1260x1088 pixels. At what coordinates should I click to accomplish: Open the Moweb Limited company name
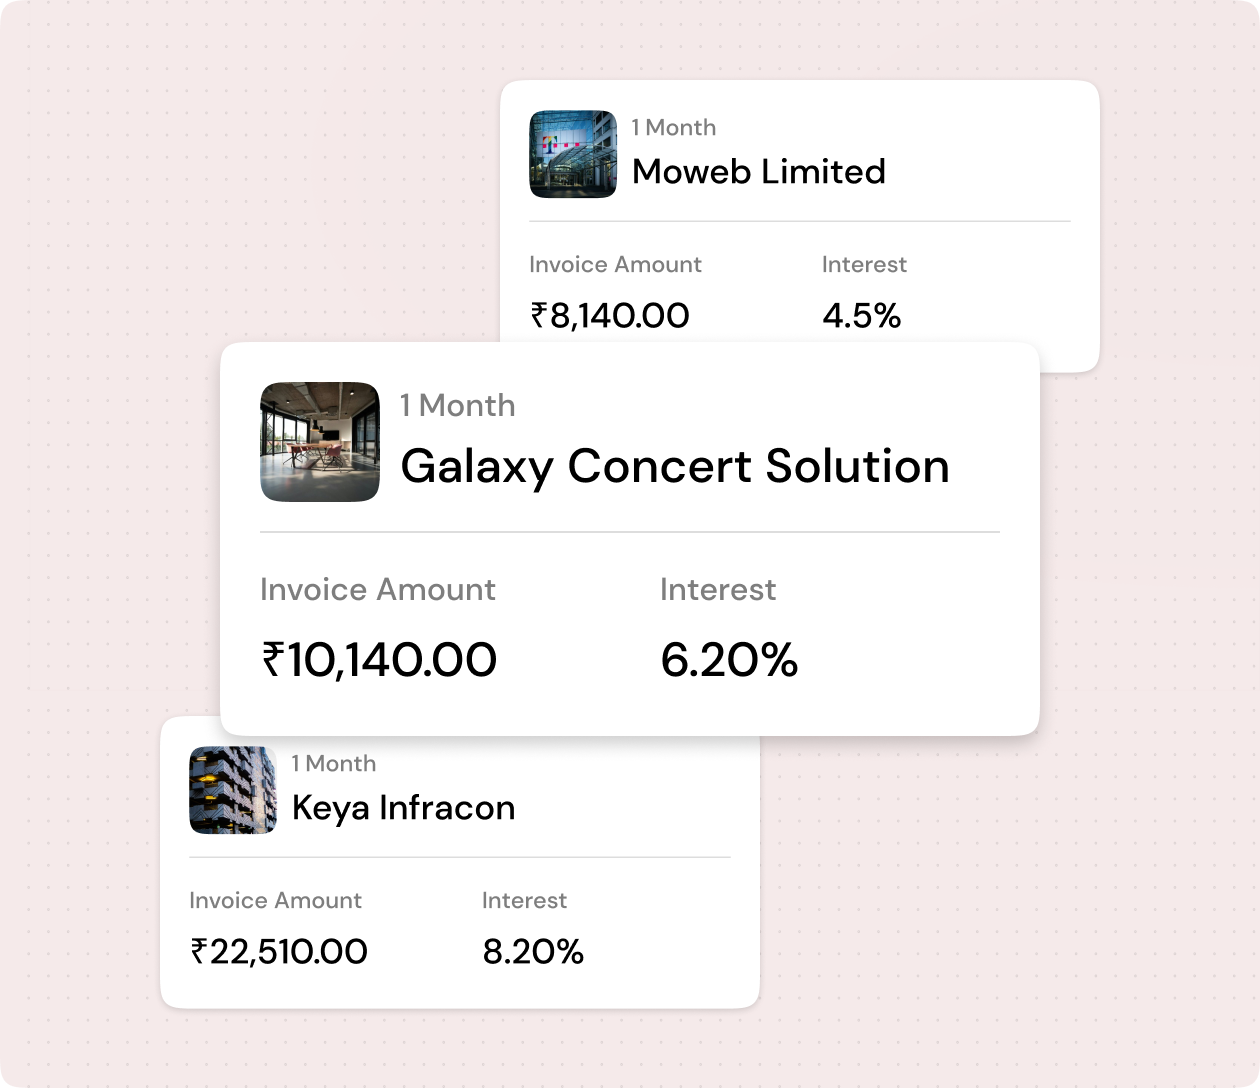[x=758, y=172]
